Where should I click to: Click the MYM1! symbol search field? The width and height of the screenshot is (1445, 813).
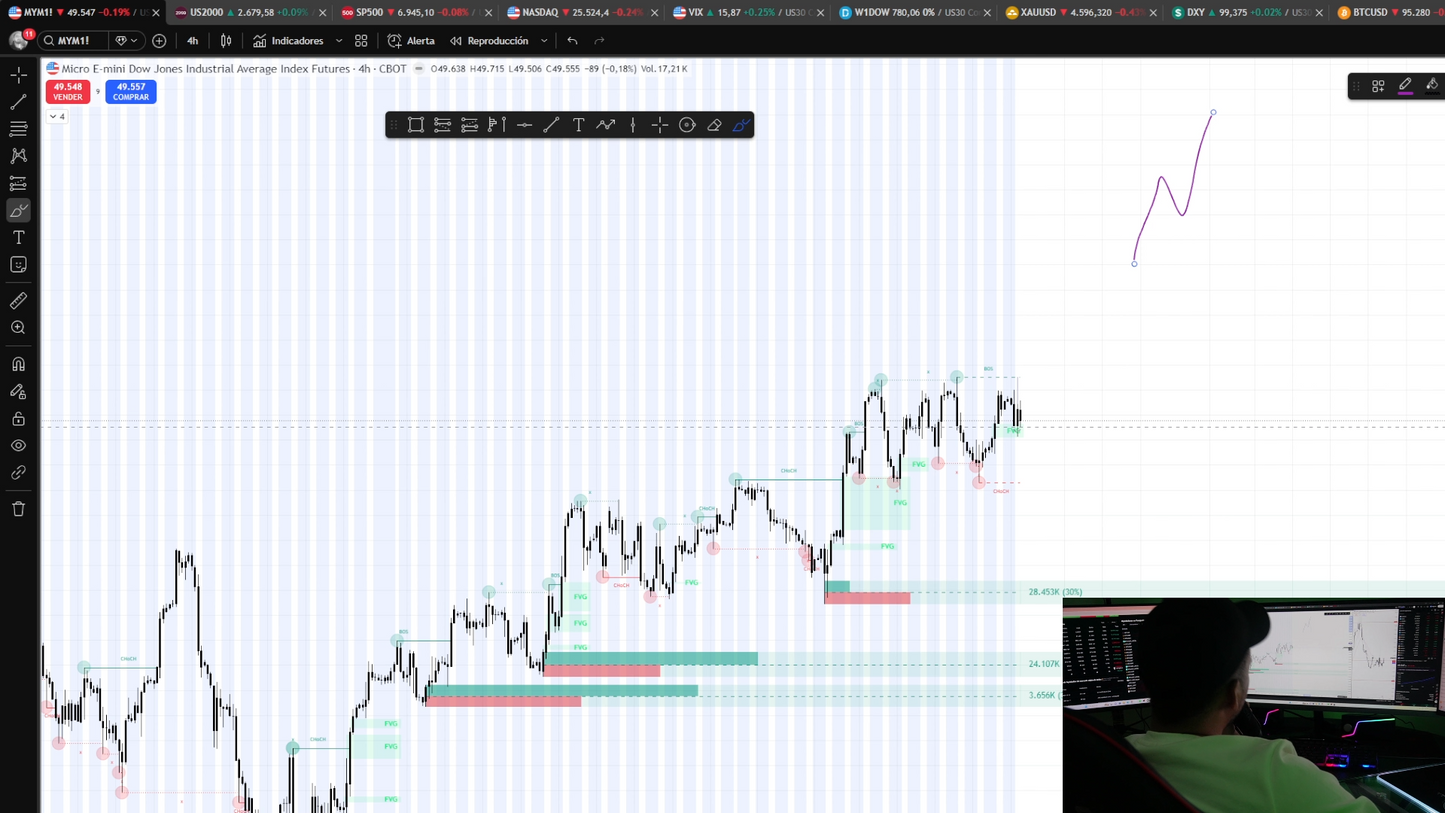point(74,41)
